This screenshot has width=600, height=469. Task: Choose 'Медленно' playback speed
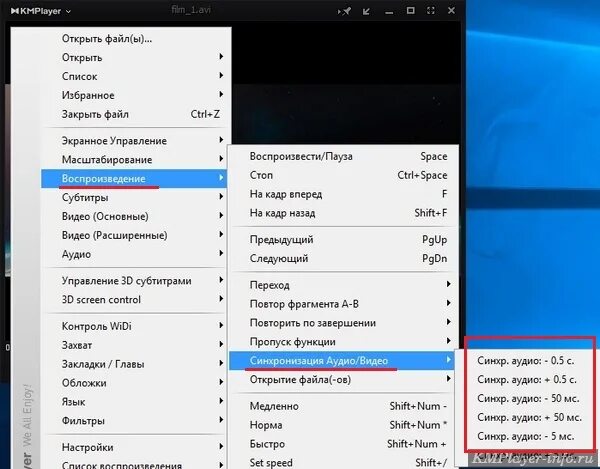click(342, 406)
